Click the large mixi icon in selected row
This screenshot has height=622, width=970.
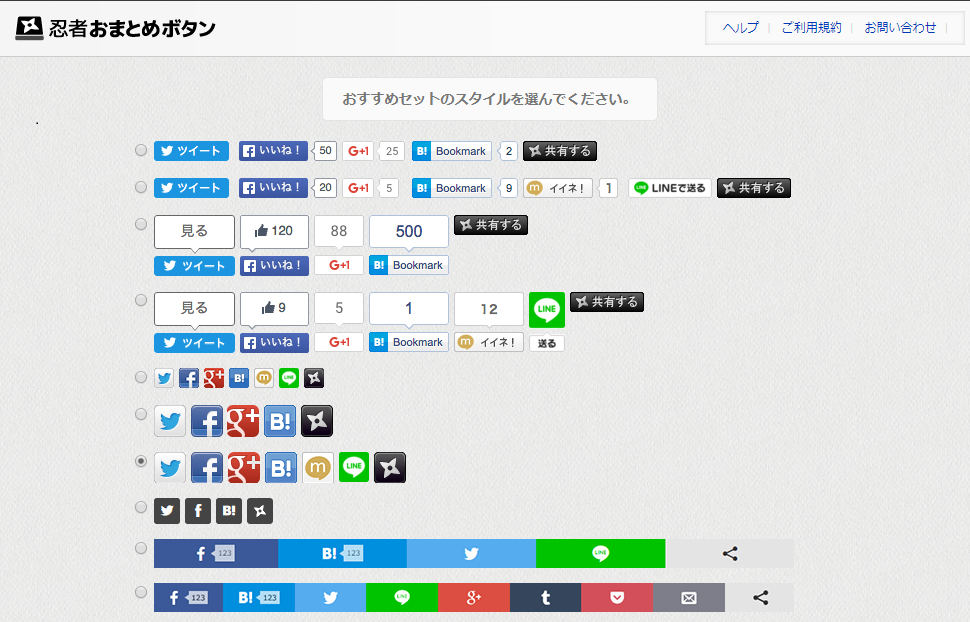(x=318, y=468)
